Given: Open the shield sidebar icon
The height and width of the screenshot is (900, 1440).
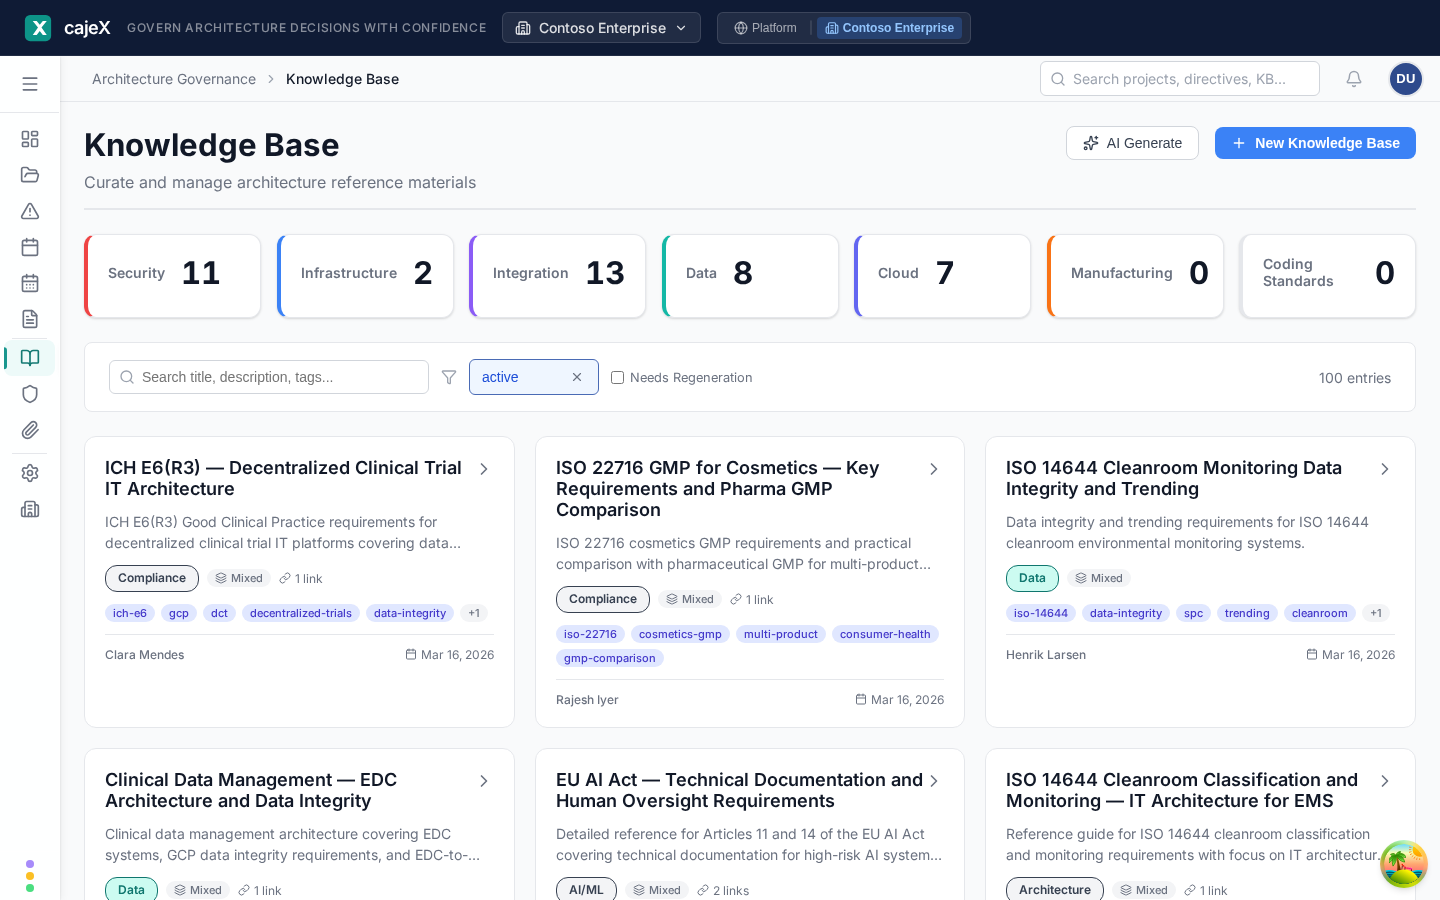Looking at the screenshot, I should point(30,394).
